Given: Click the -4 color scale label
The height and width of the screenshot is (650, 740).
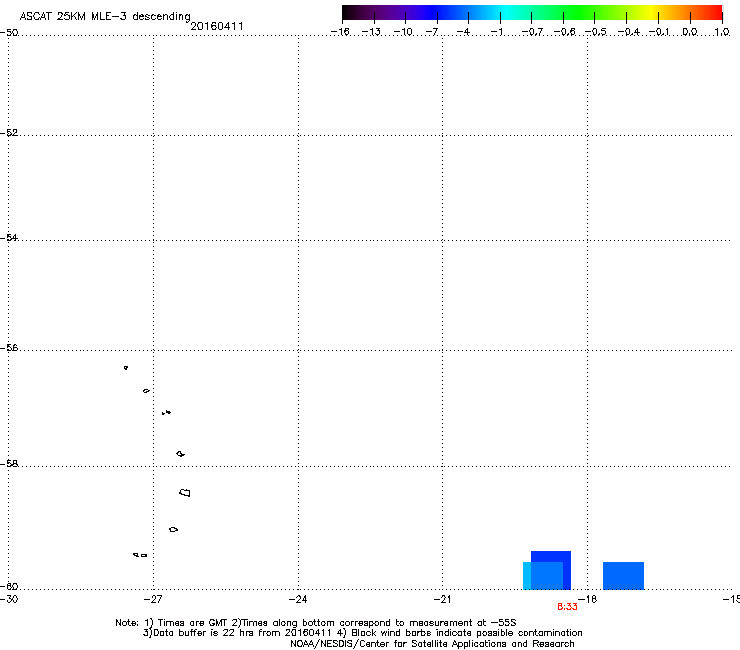Looking at the screenshot, I should [463, 32].
